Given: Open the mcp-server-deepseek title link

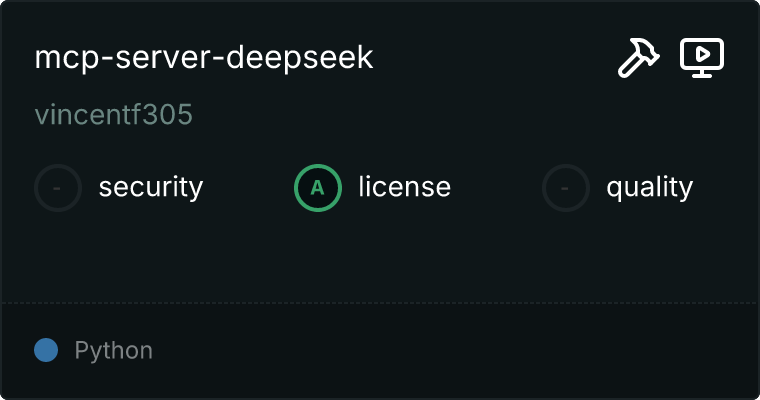Looking at the screenshot, I should 204,58.
